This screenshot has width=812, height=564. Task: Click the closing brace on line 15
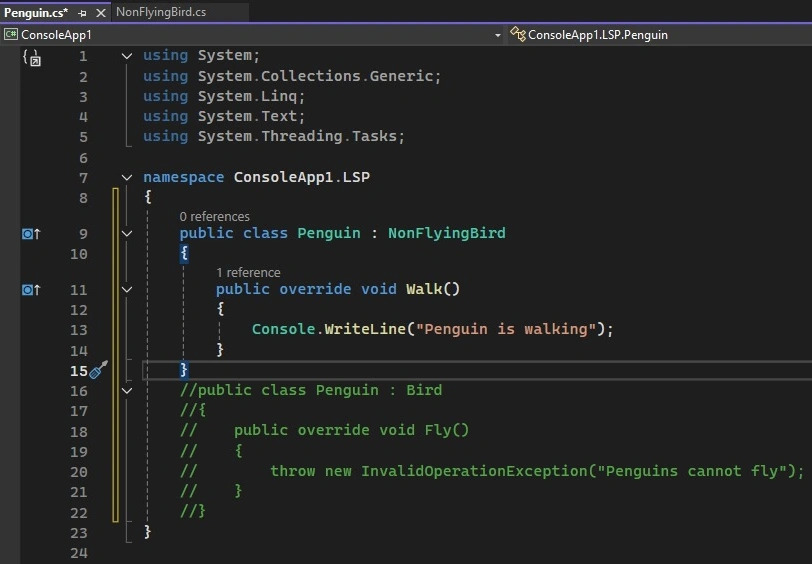(183, 370)
